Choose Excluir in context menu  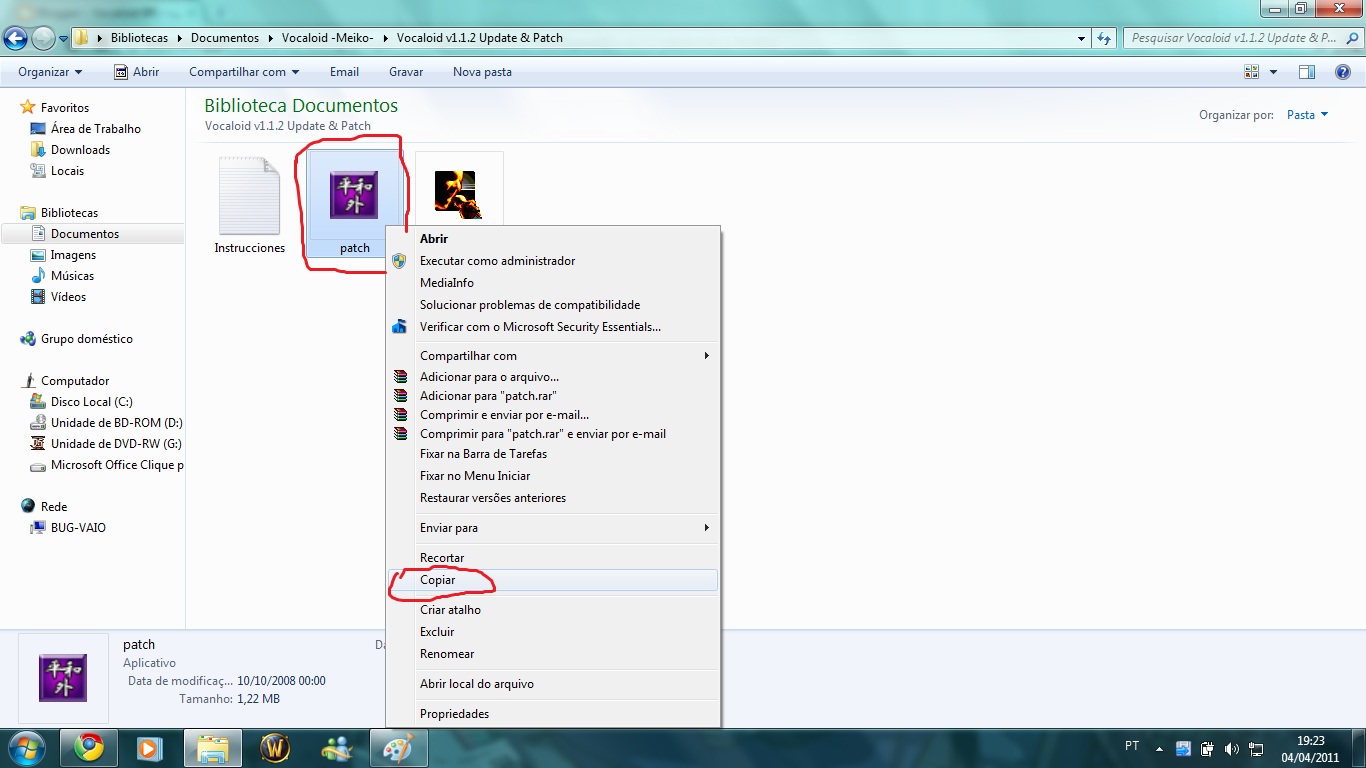(x=553, y=632)
